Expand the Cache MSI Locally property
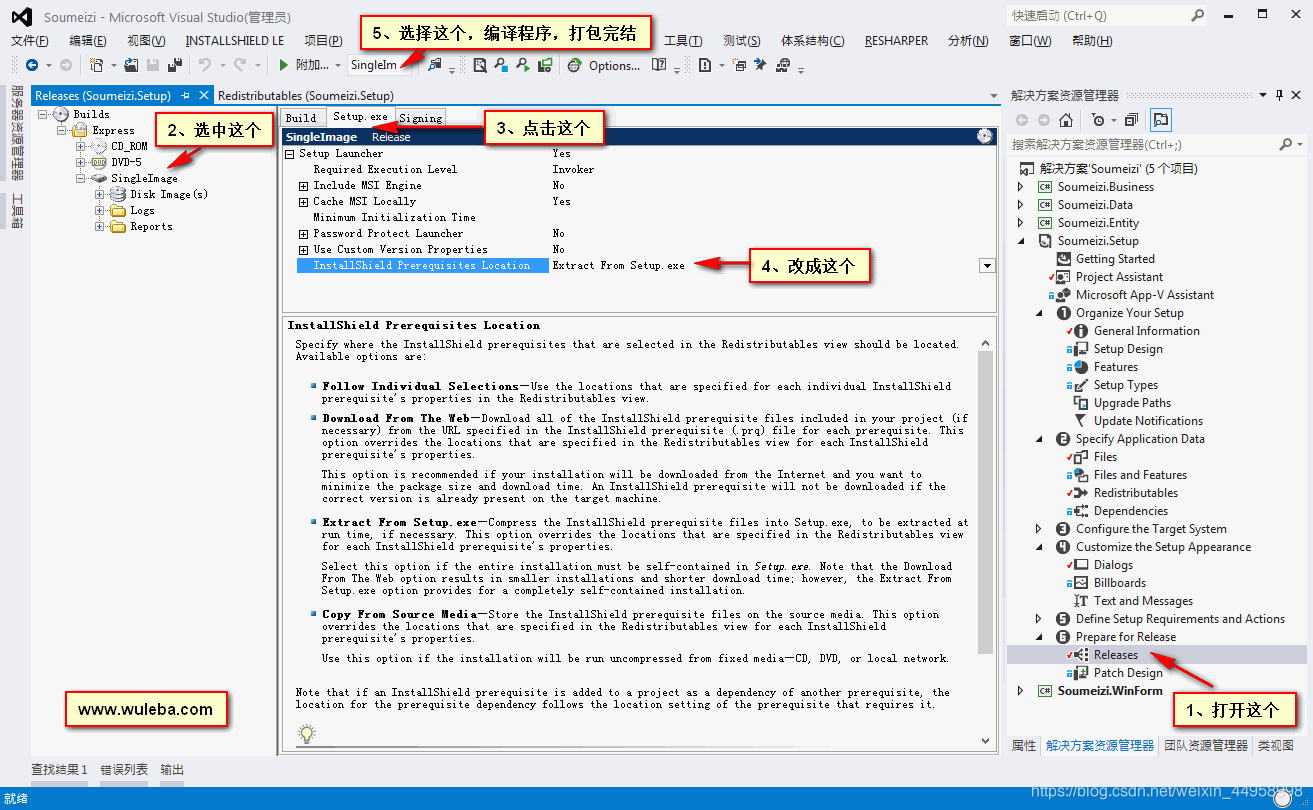 304,202
